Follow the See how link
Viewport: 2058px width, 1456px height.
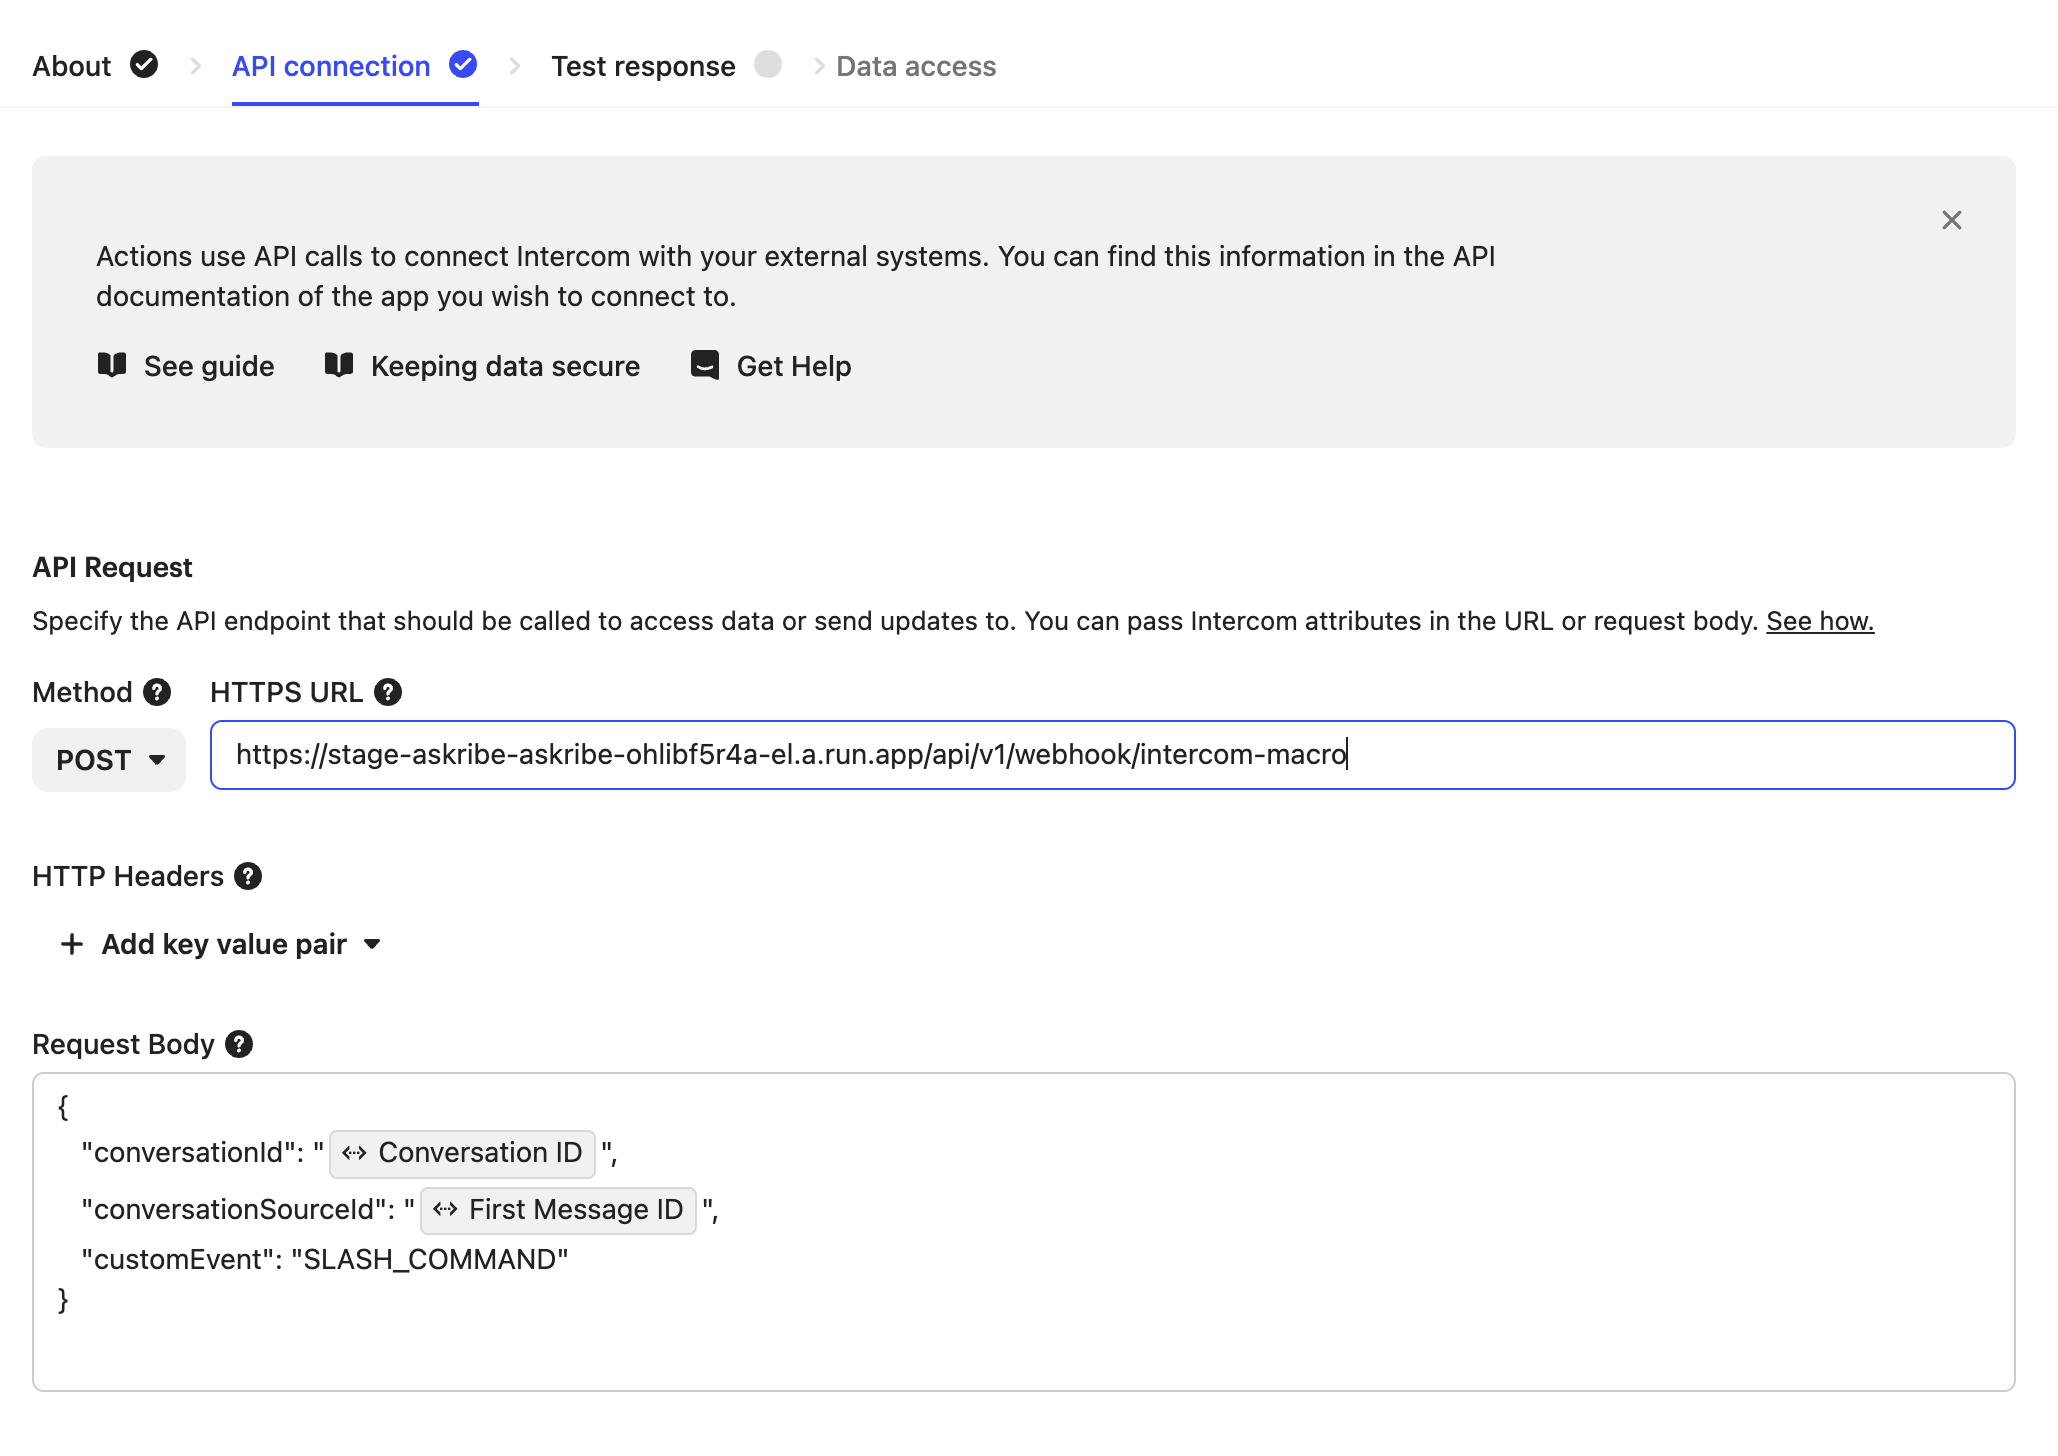[x=1819, y=621]
